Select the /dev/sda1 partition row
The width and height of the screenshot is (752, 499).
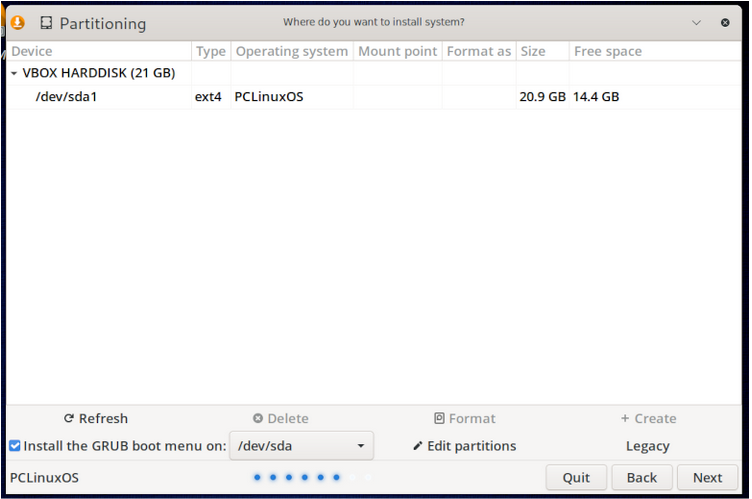click(x=374, y=97)
